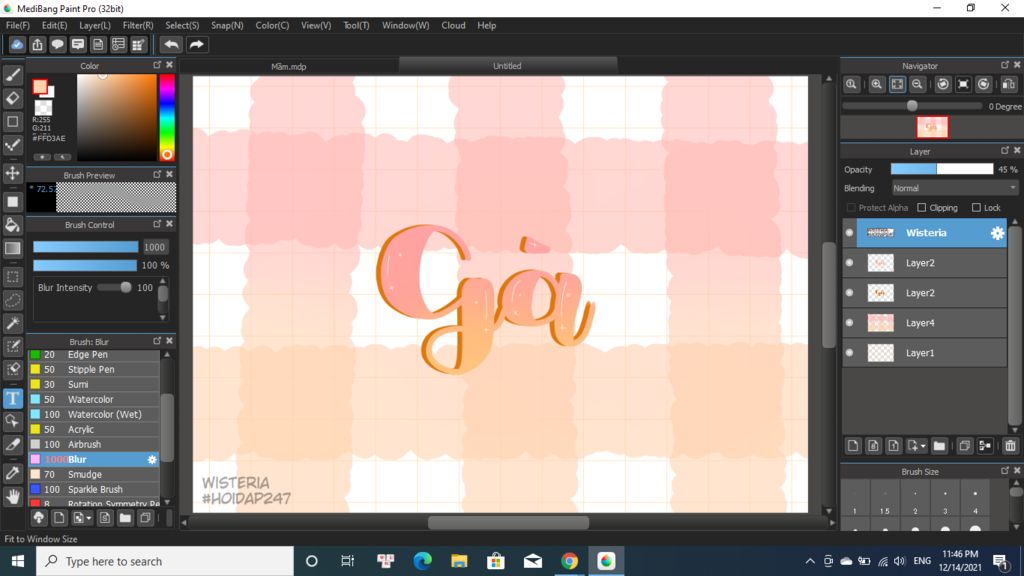Click the cloud save icon in toolbar
1024x576 pixels.
(17, 44)
